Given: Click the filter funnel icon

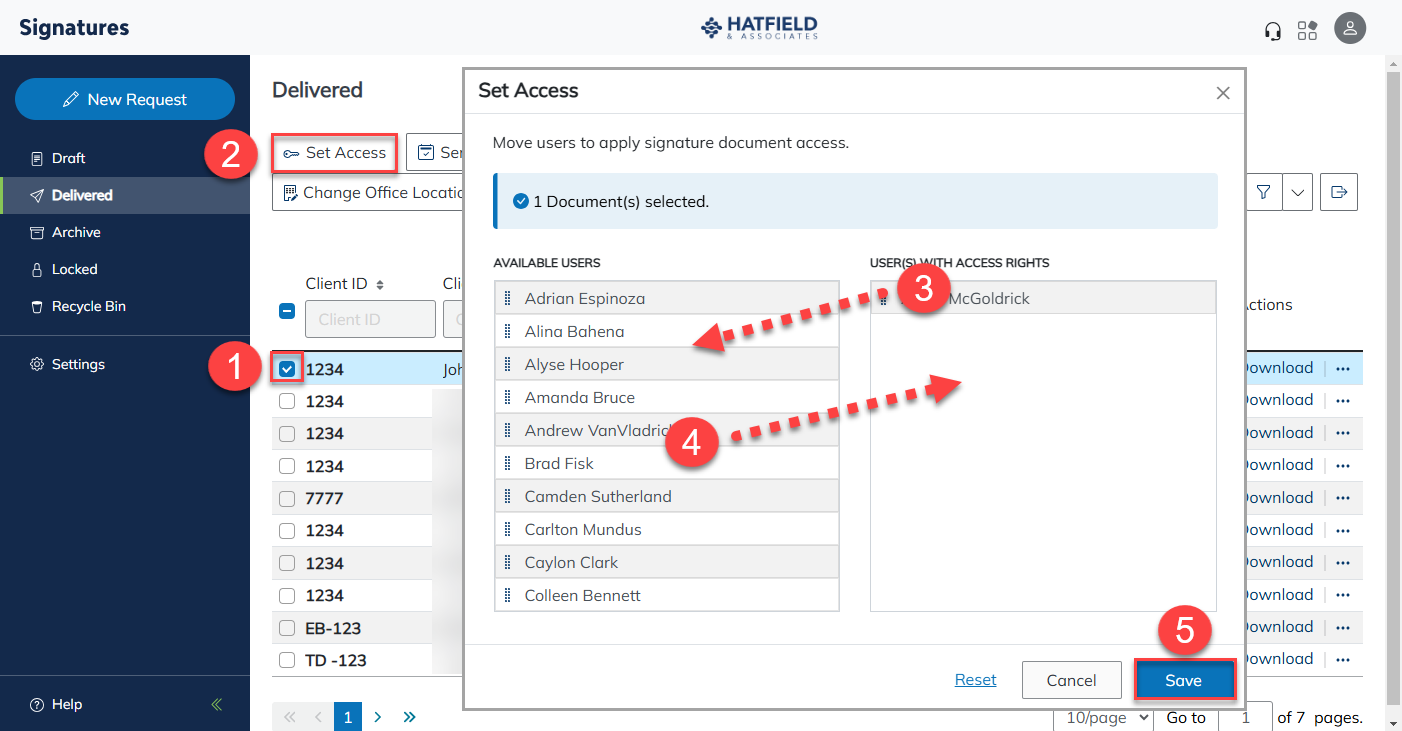Looking at the screenshot, I should (1263, 192).
